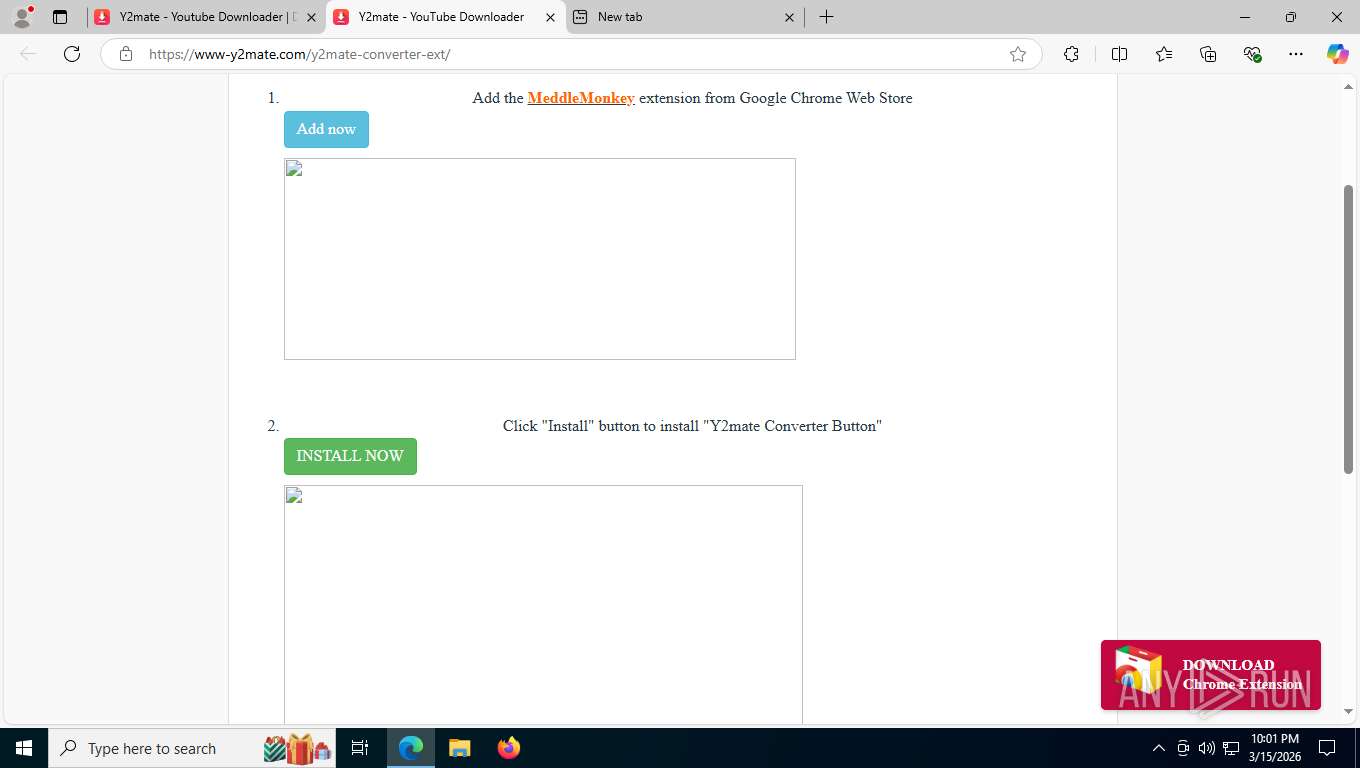Click the page scrollbar thumb
Viewport: 1360px width, 768px height.
(1348, 329)
